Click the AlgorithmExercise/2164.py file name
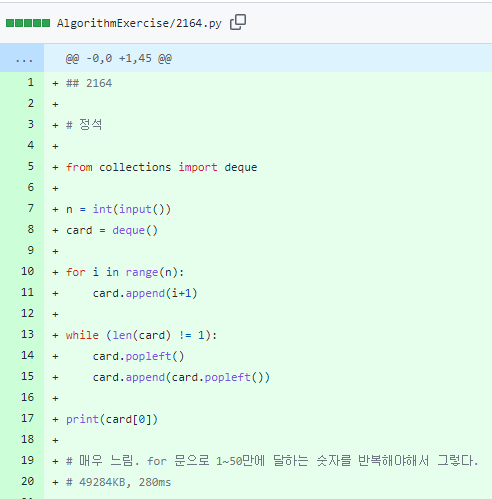This screenshot has width=492, height=499. point(139,23)
